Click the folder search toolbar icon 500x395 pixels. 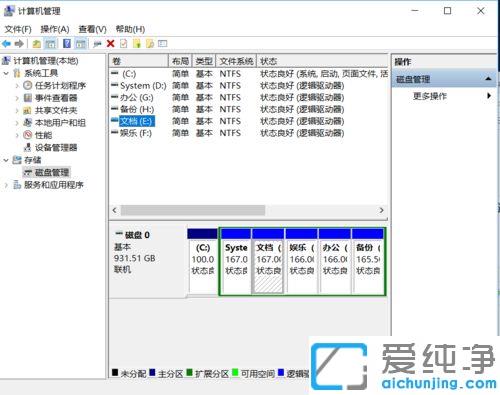pos(150,44)
